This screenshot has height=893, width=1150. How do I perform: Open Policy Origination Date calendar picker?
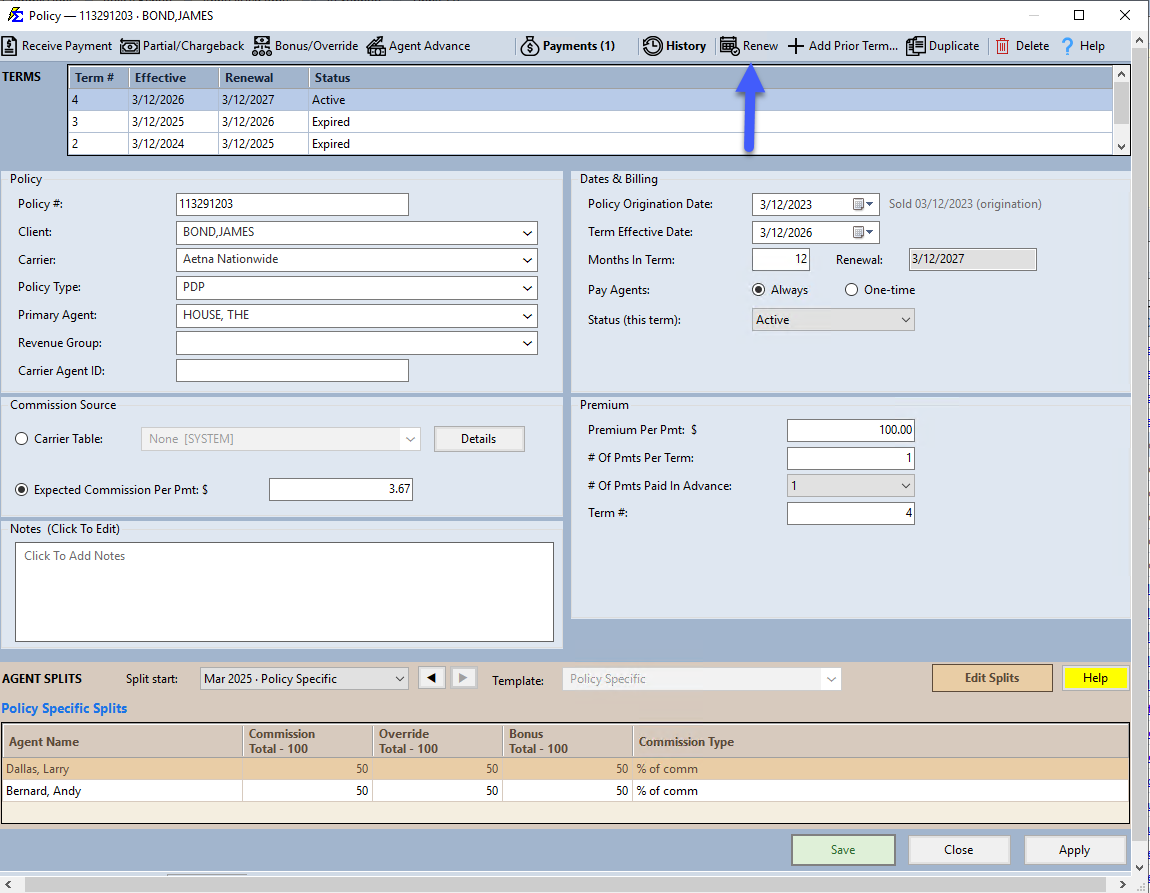(864, 205)
